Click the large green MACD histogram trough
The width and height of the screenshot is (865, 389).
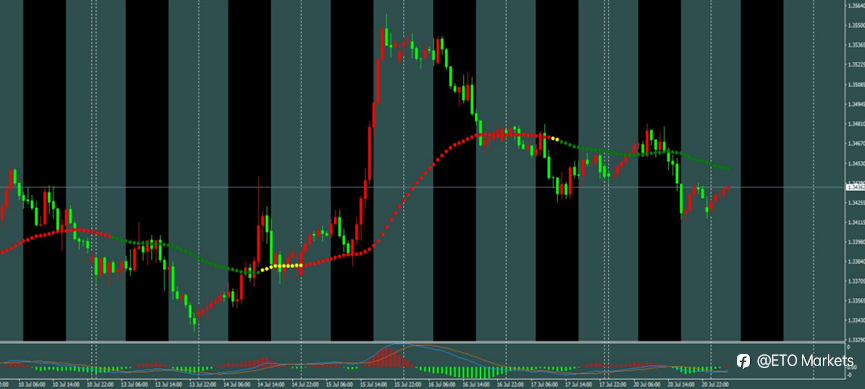(x=476, y=371)
